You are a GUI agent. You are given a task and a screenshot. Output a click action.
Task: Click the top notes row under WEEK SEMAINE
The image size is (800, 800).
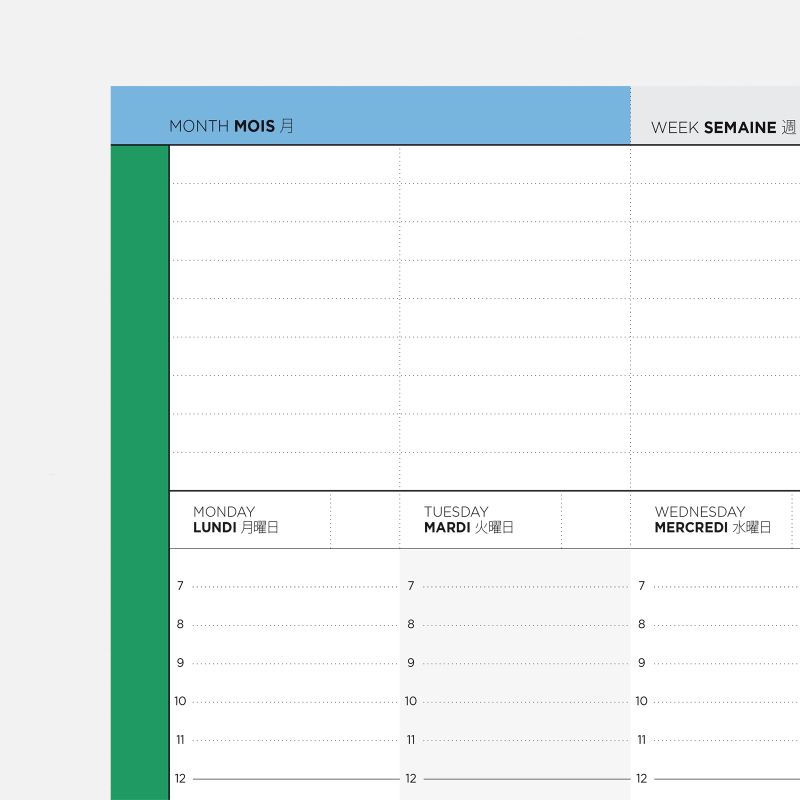(715, 165)
